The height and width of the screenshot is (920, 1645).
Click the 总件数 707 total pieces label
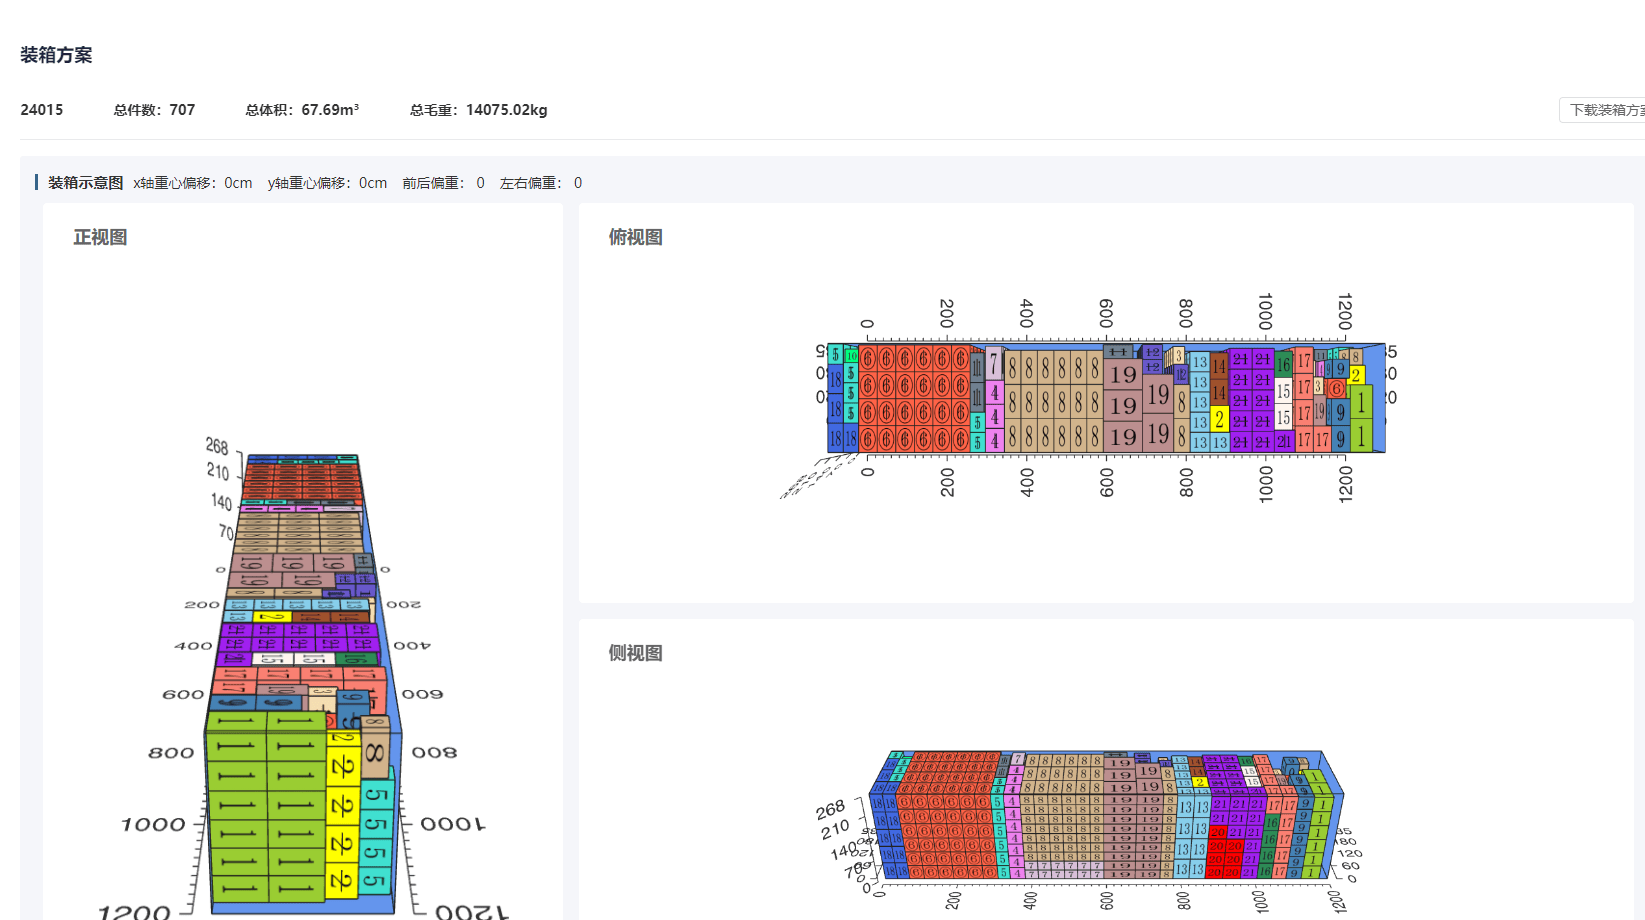point(154,110)
